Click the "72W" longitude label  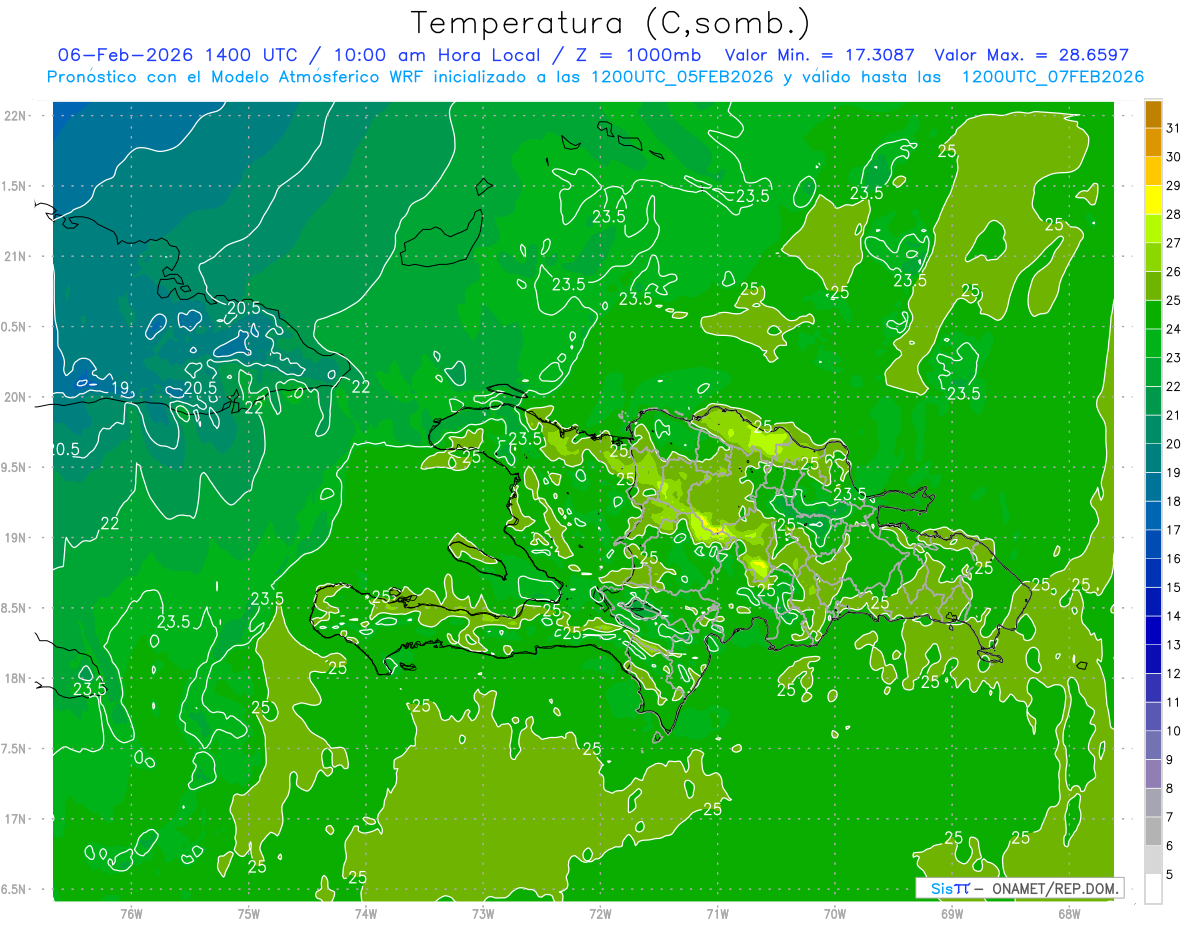(x=600, y=914)
